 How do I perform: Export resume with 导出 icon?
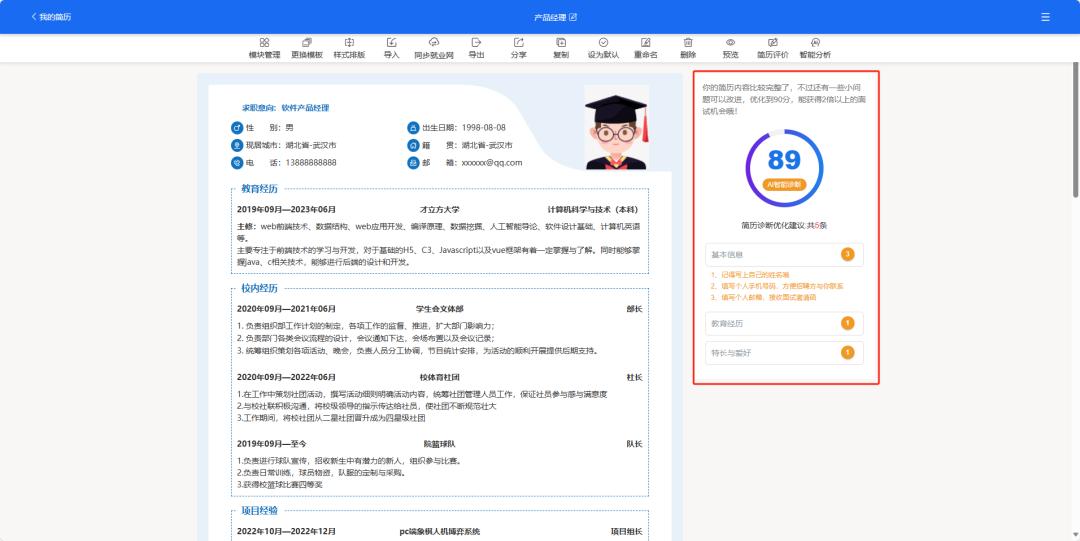(x=476, y=47)
